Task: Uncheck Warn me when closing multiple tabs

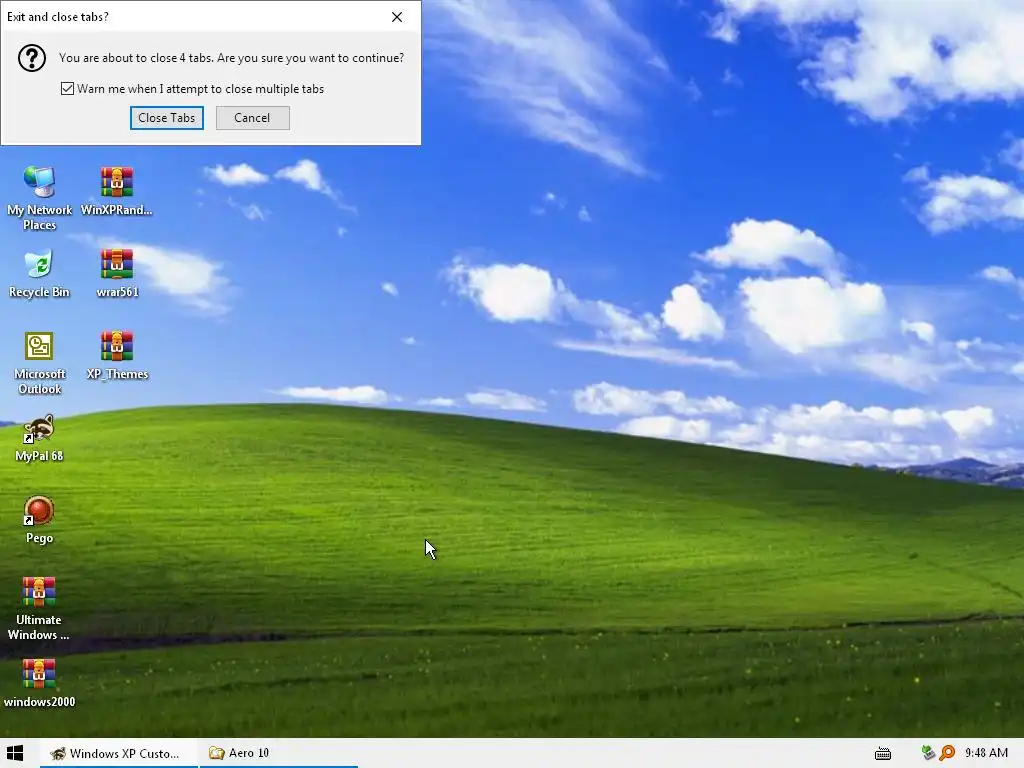Action: 67,89
